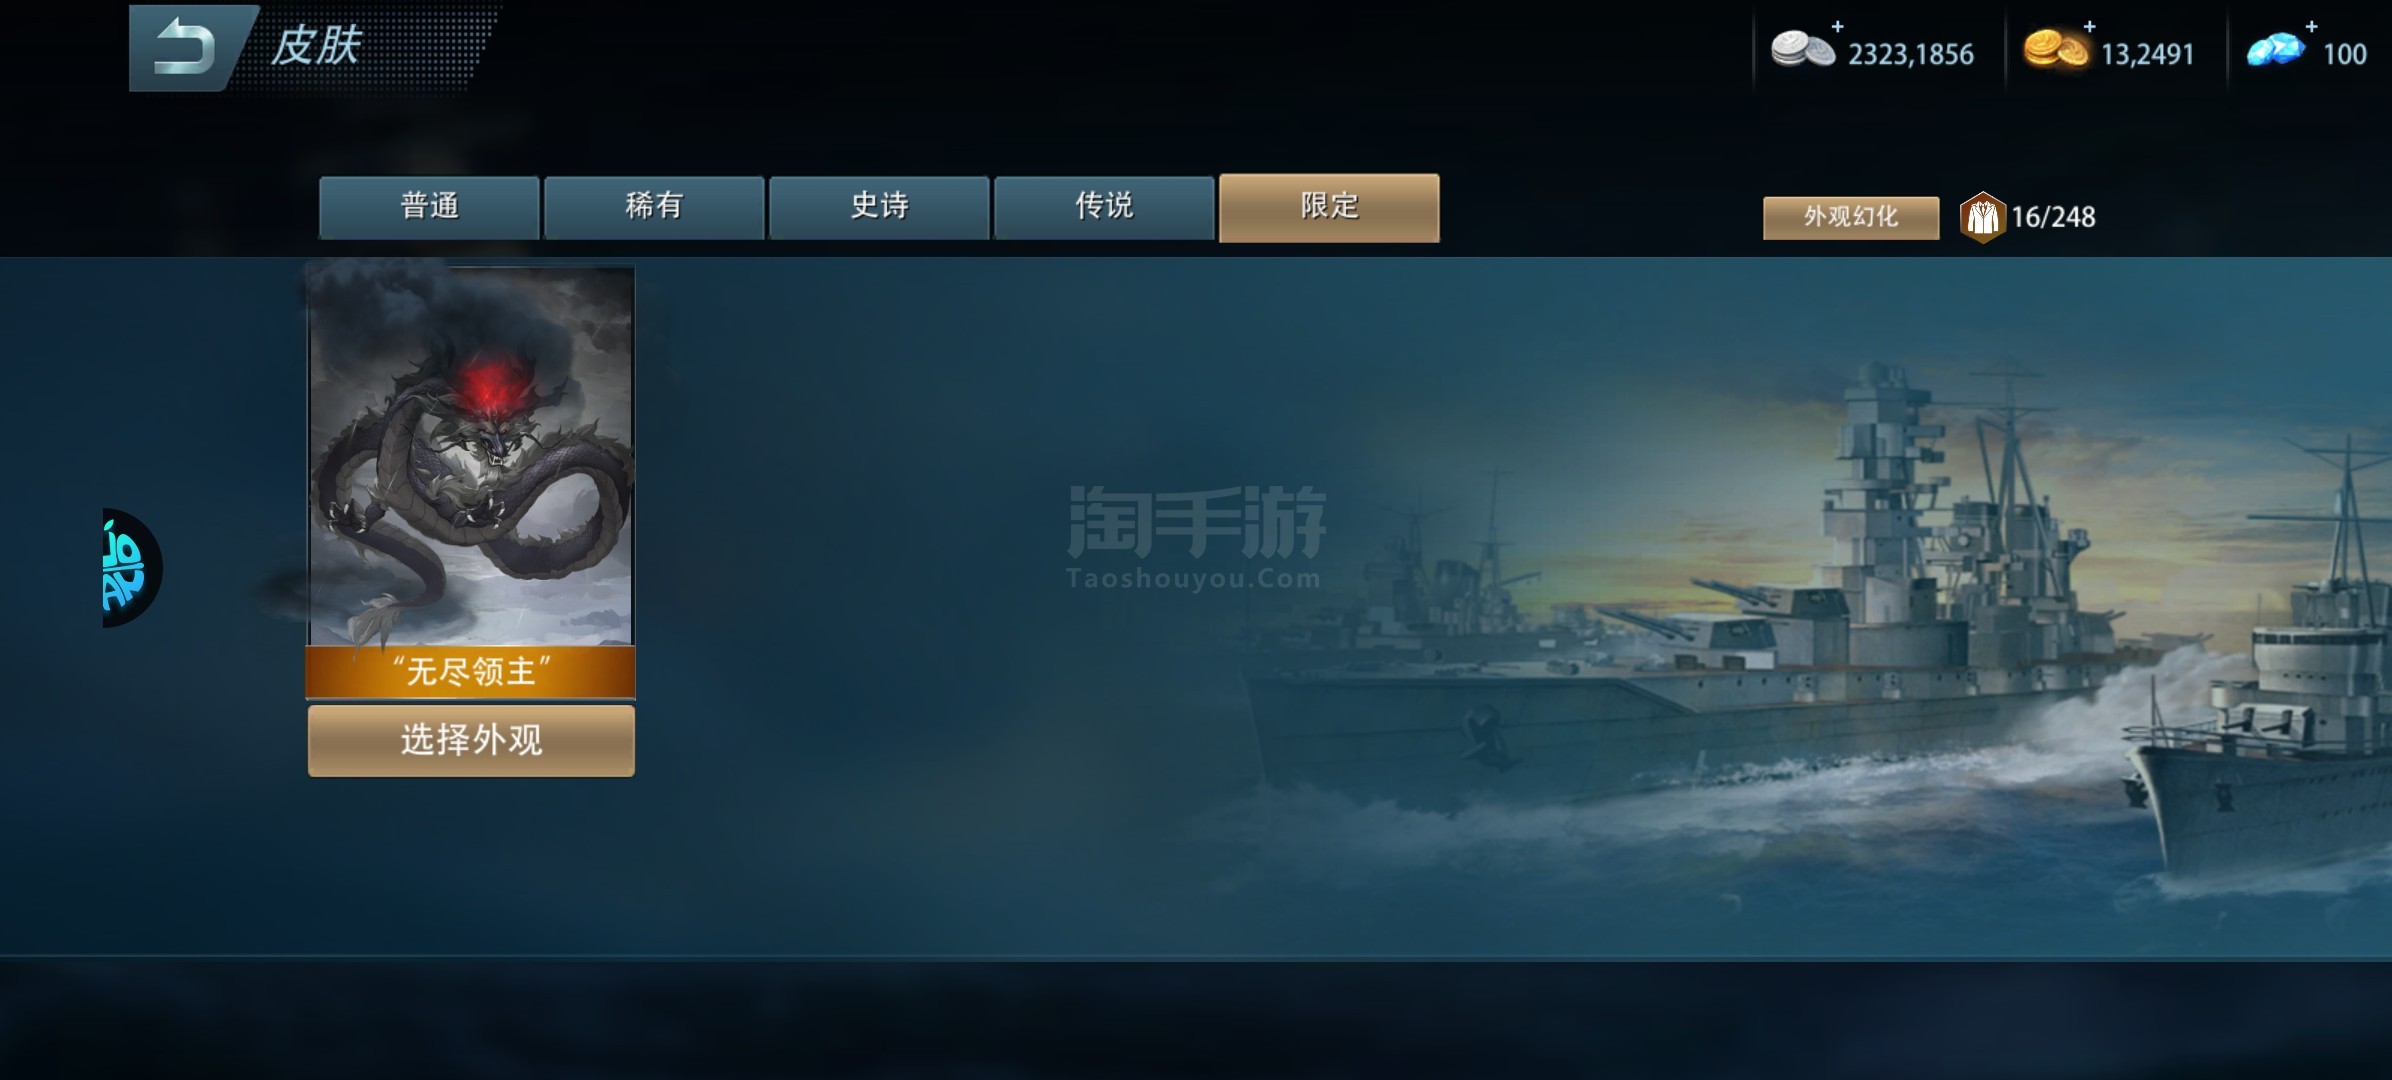
Task: Tap the 16/248 skin count
Action: click(2053, 217)
